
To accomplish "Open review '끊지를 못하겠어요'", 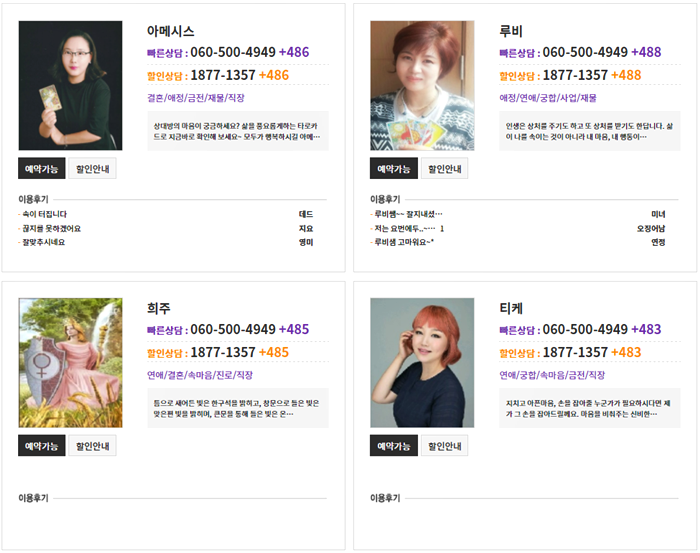I will pos(52,229).
